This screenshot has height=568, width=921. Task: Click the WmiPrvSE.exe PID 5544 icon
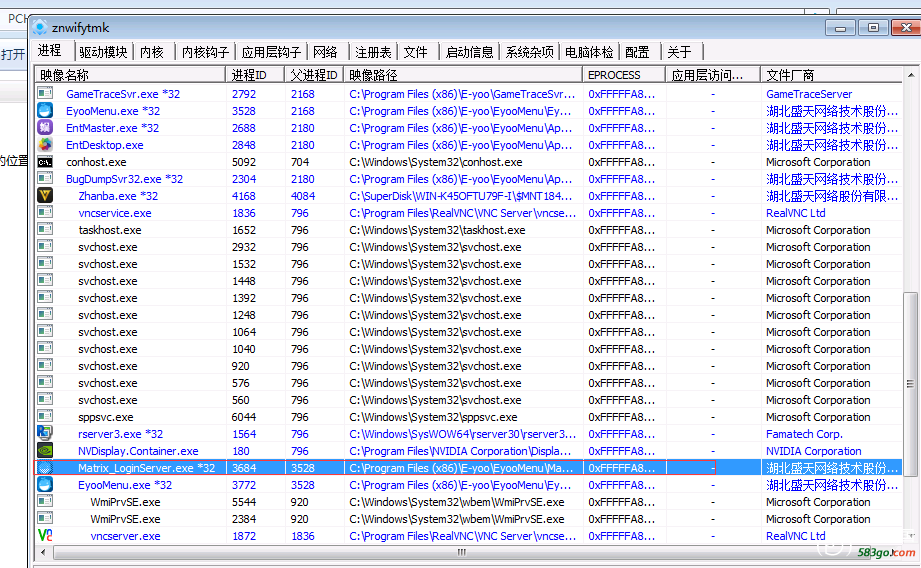tap(45, 502)
